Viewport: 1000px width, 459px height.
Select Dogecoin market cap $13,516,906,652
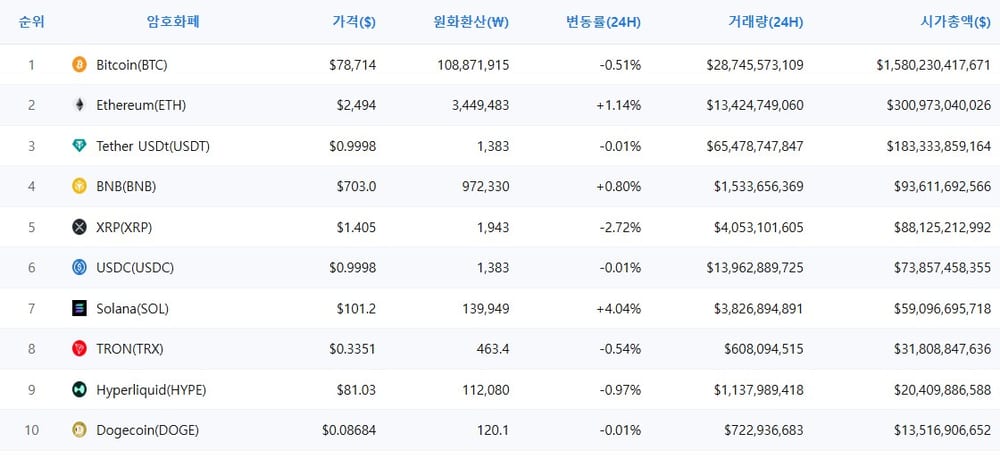tap(942, 431)
